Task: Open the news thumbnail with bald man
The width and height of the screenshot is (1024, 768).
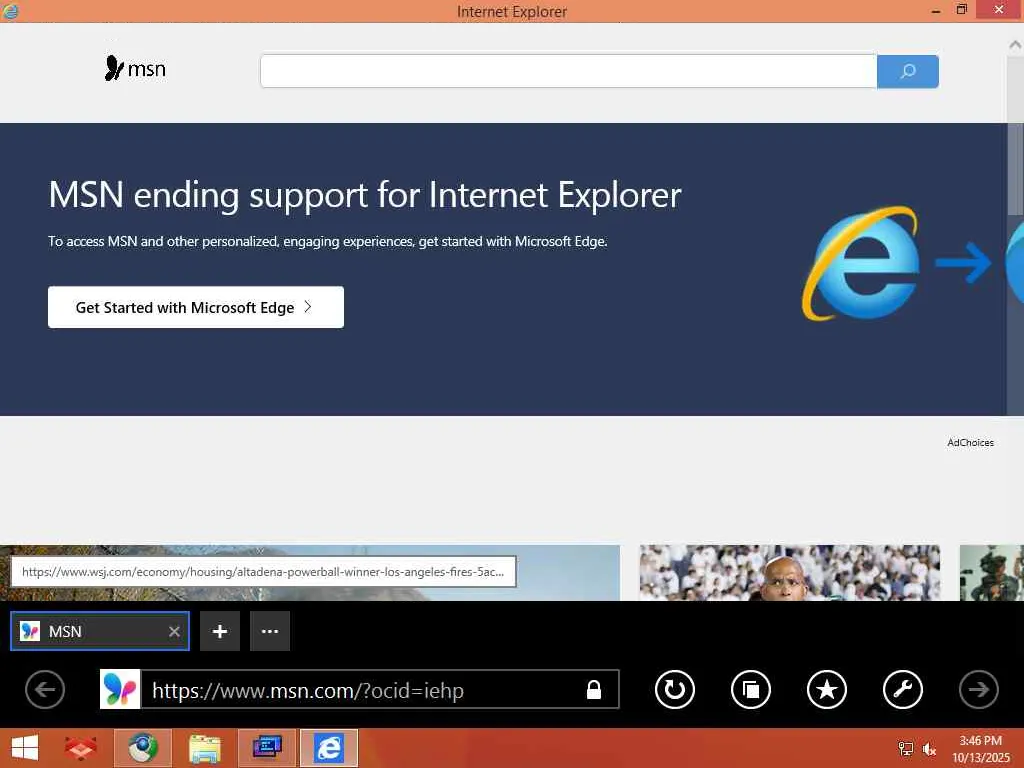Action: tap(790, 573)
